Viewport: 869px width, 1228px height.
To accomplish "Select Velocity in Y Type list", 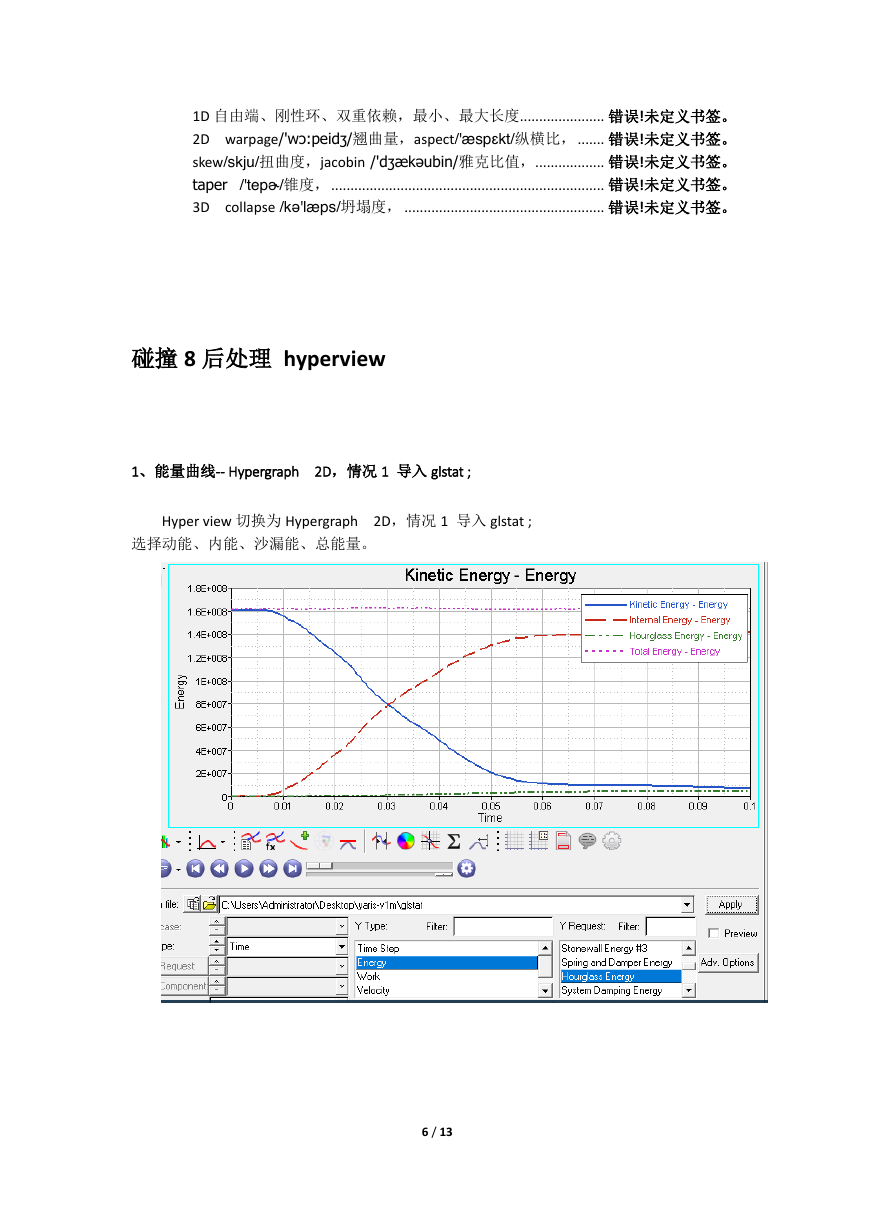I will pyautogui.click(x=446, y=990).
